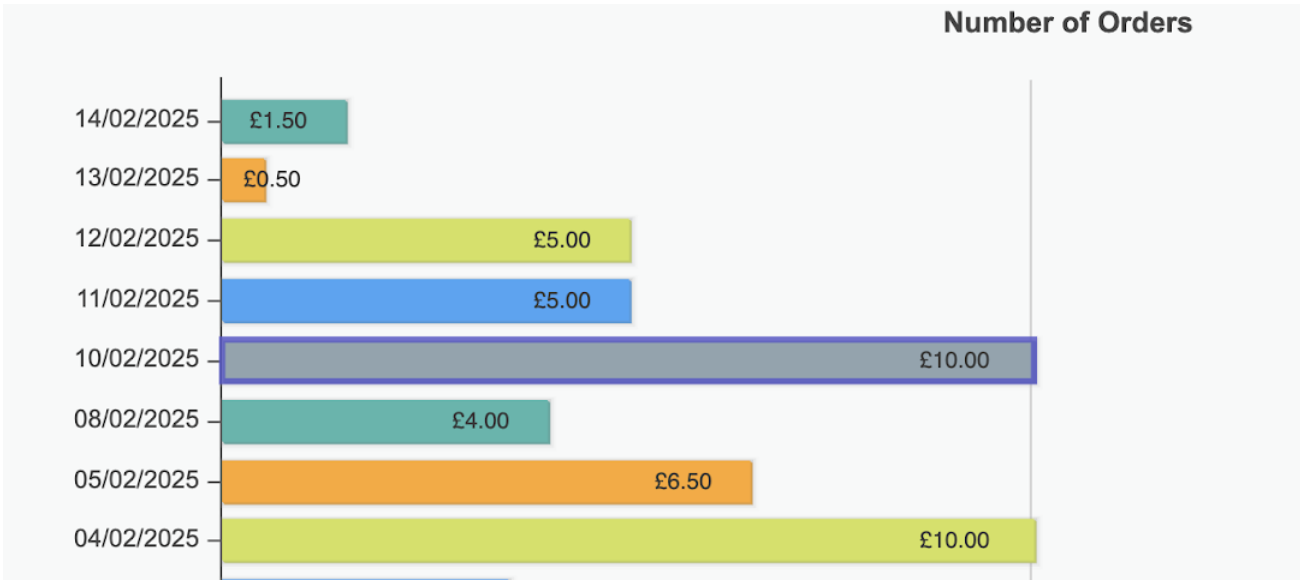Select the small orange 13/02/2025 bar

244,180
